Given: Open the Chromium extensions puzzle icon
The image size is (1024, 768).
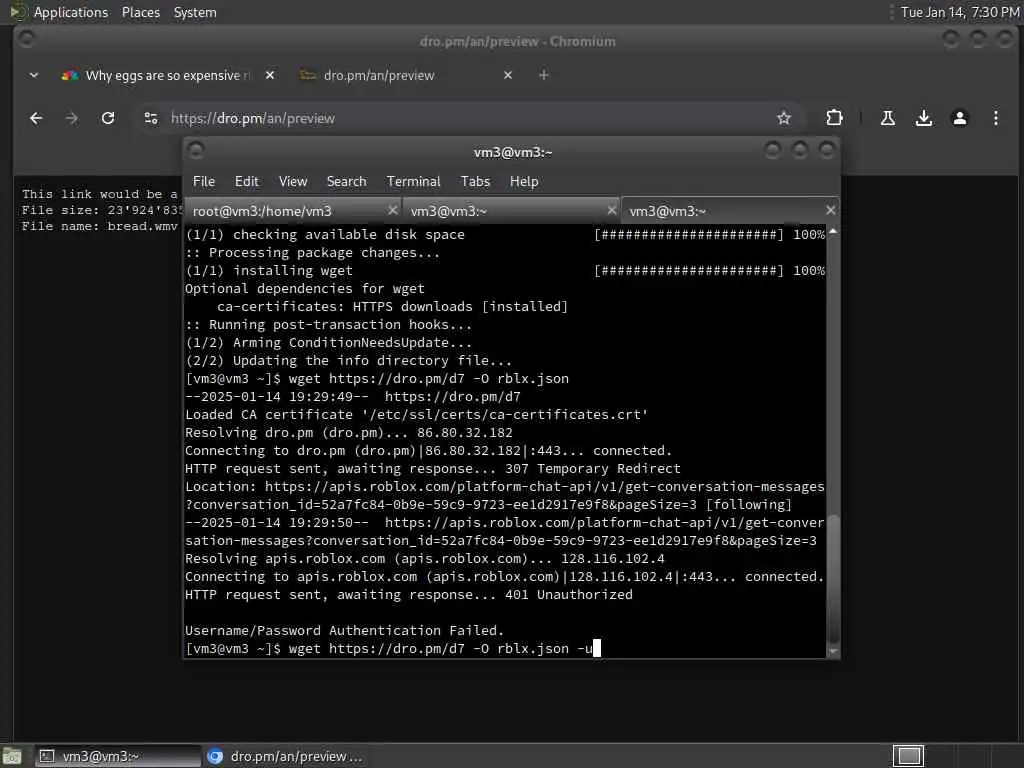Looking at the screenshot, I should (x=834, y=118).
